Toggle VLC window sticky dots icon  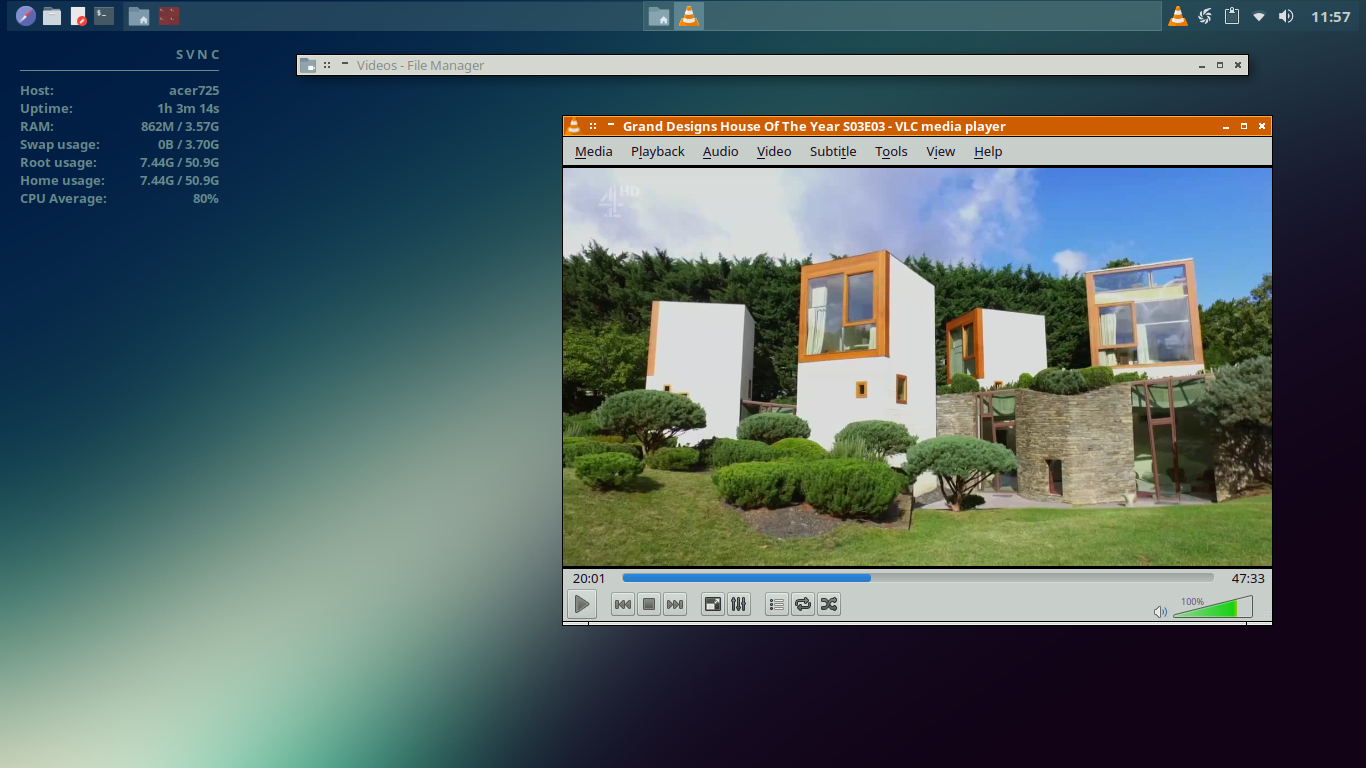point(593,126)
